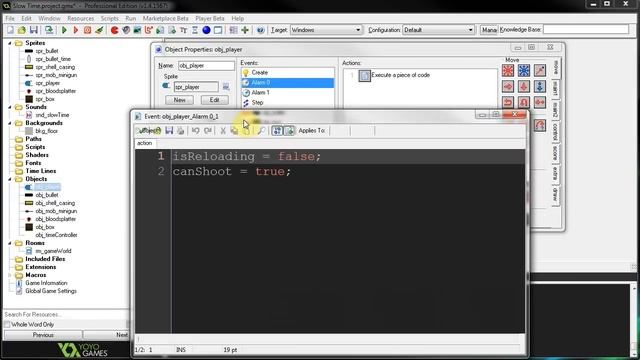Toggle the Whole Word Only checkbox
Screen dimensions: 640x360
(x=7, y=324)
